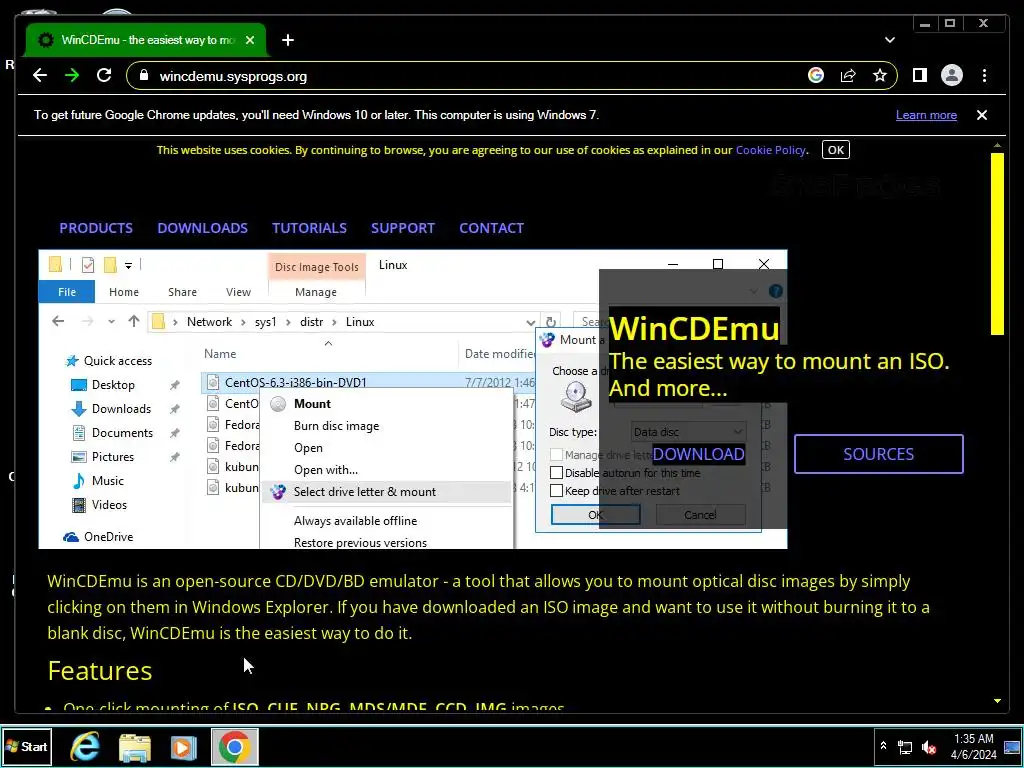Click OK in the Mount dialog
The width and height of the screenshot is (1024, 768).
pos(595,515)
